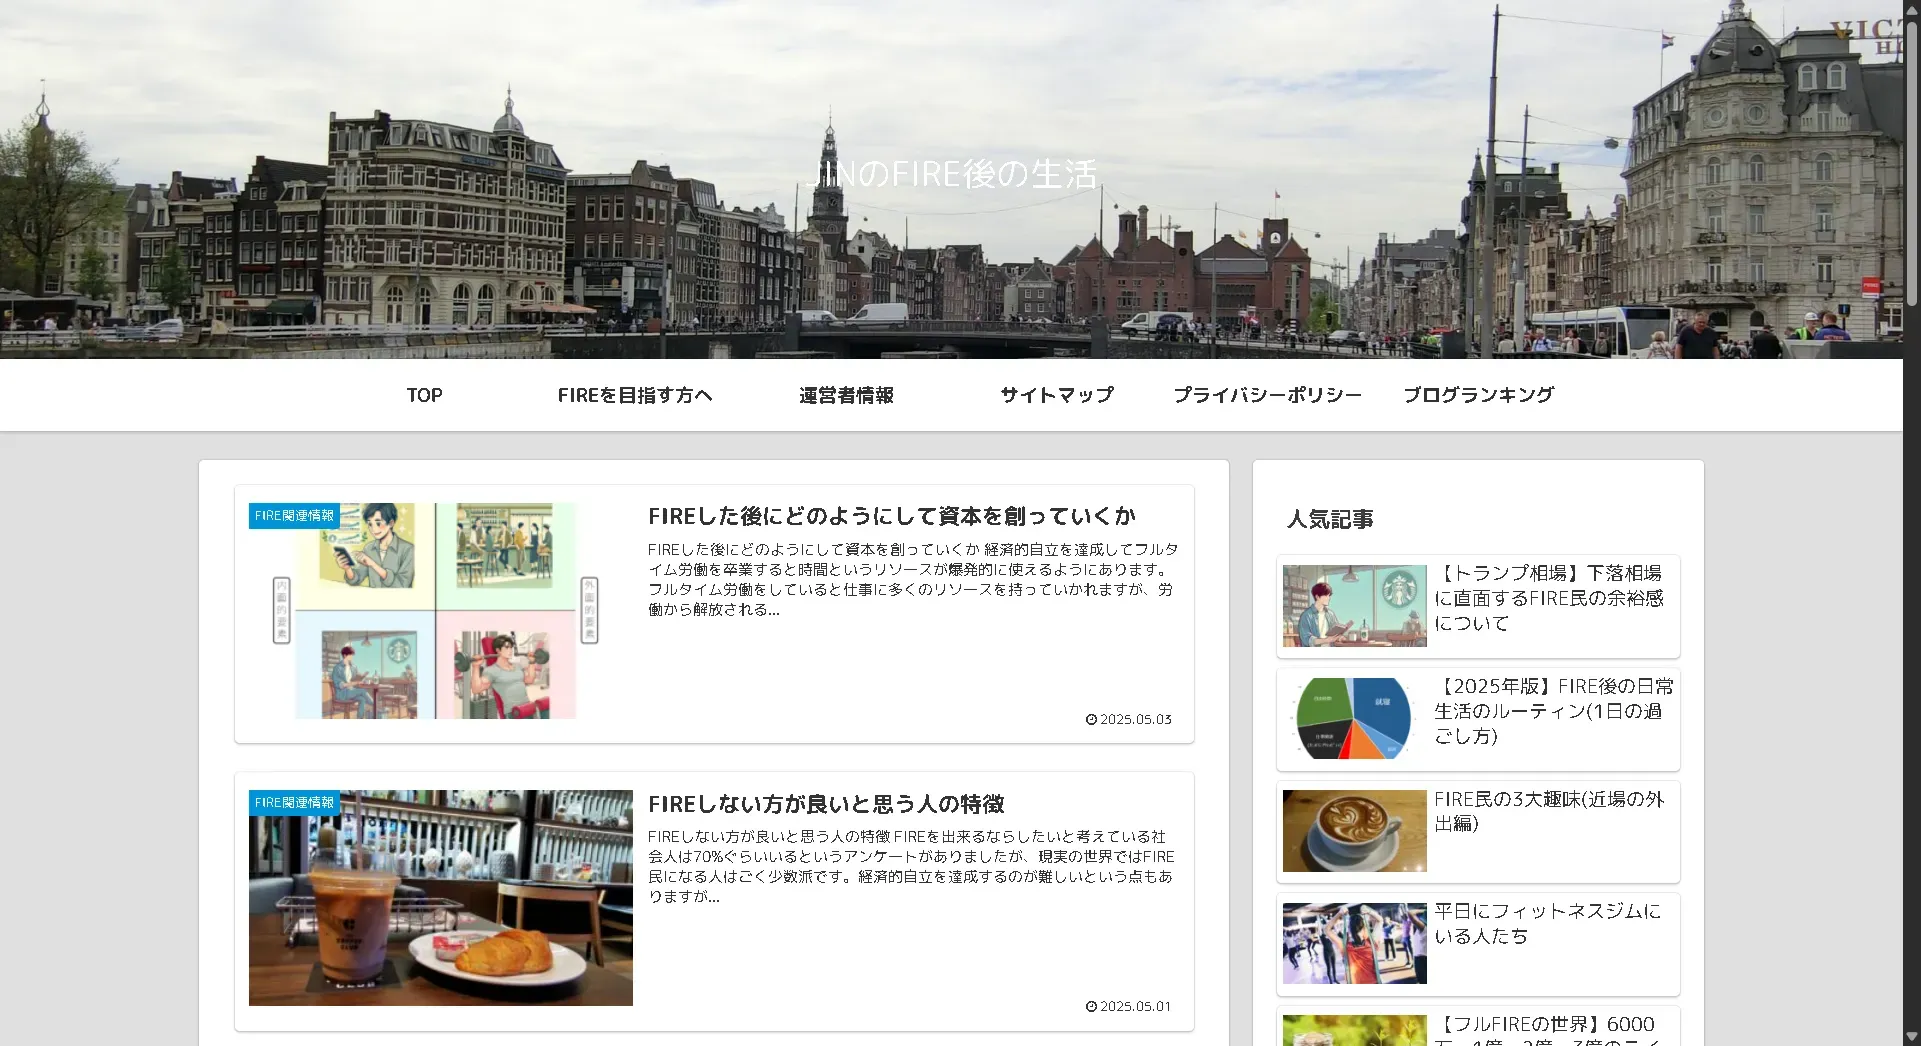Open the 運営者情報 menu item
Image resolution: width=1921 pixels, height=1046 pixels.
tap(846, 395)
